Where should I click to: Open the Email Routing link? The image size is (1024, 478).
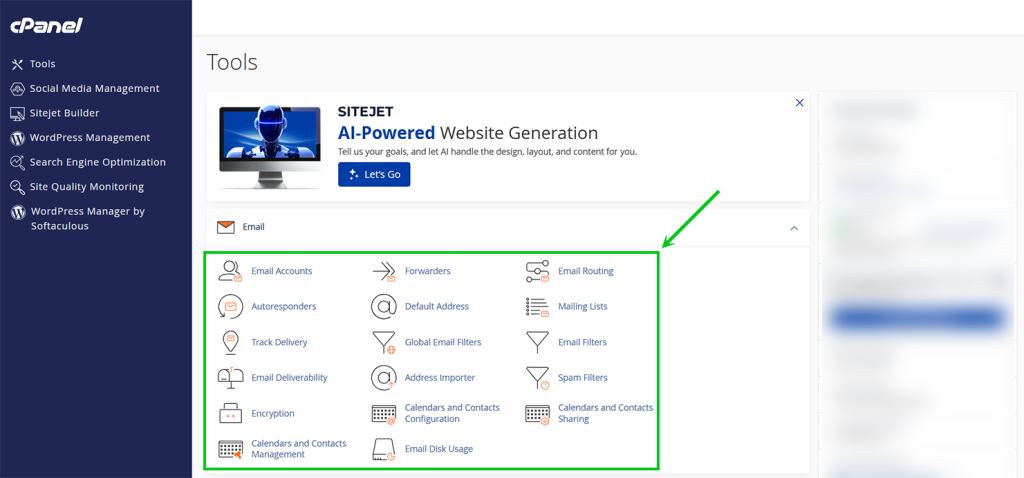[586, 271]
